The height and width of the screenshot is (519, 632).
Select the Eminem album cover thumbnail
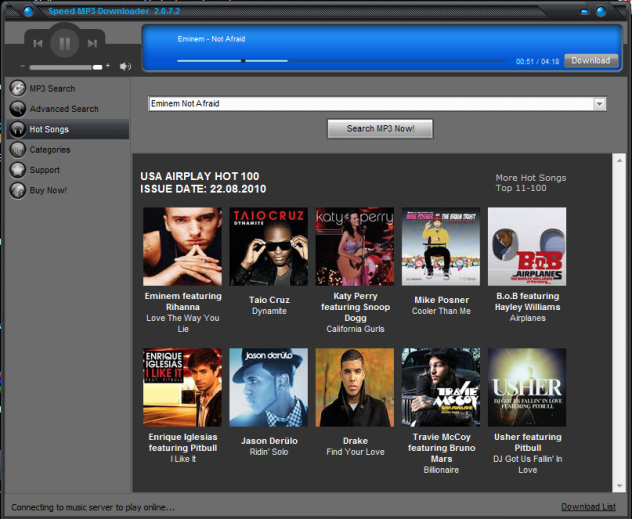(x=182, y=247)
